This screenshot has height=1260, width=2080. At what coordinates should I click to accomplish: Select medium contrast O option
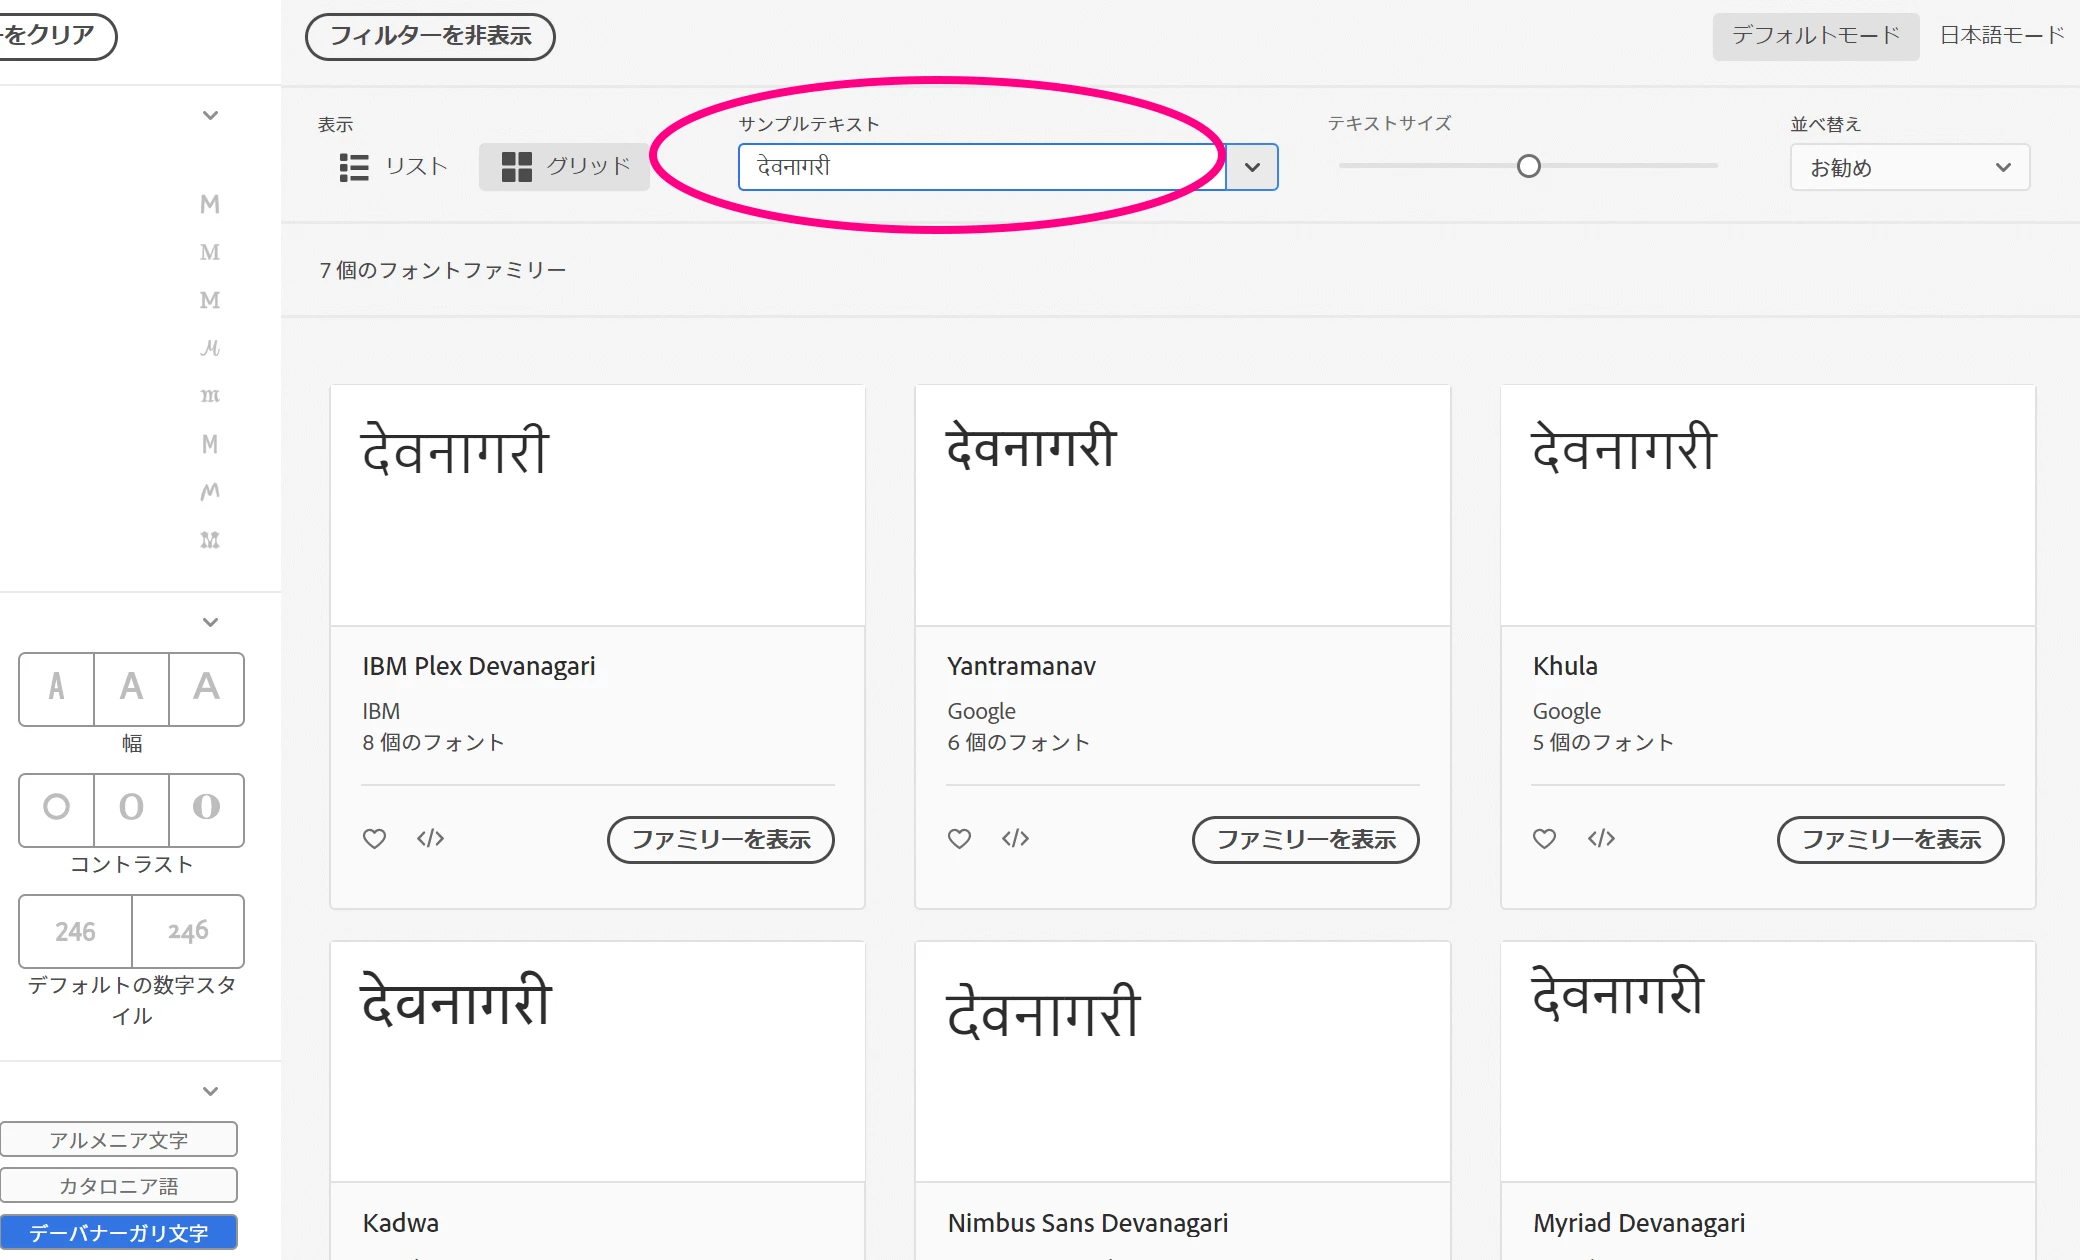point(131,809)
